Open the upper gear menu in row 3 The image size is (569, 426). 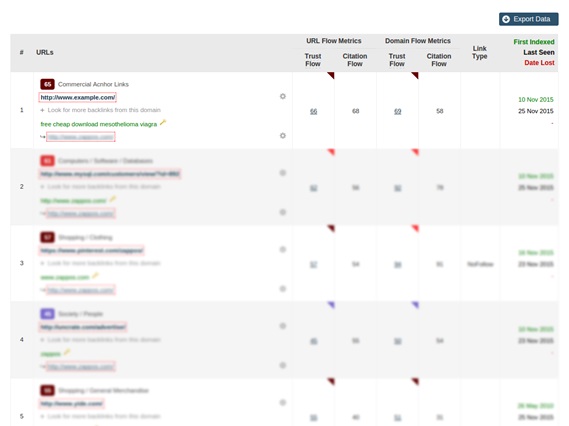point(283,249)
